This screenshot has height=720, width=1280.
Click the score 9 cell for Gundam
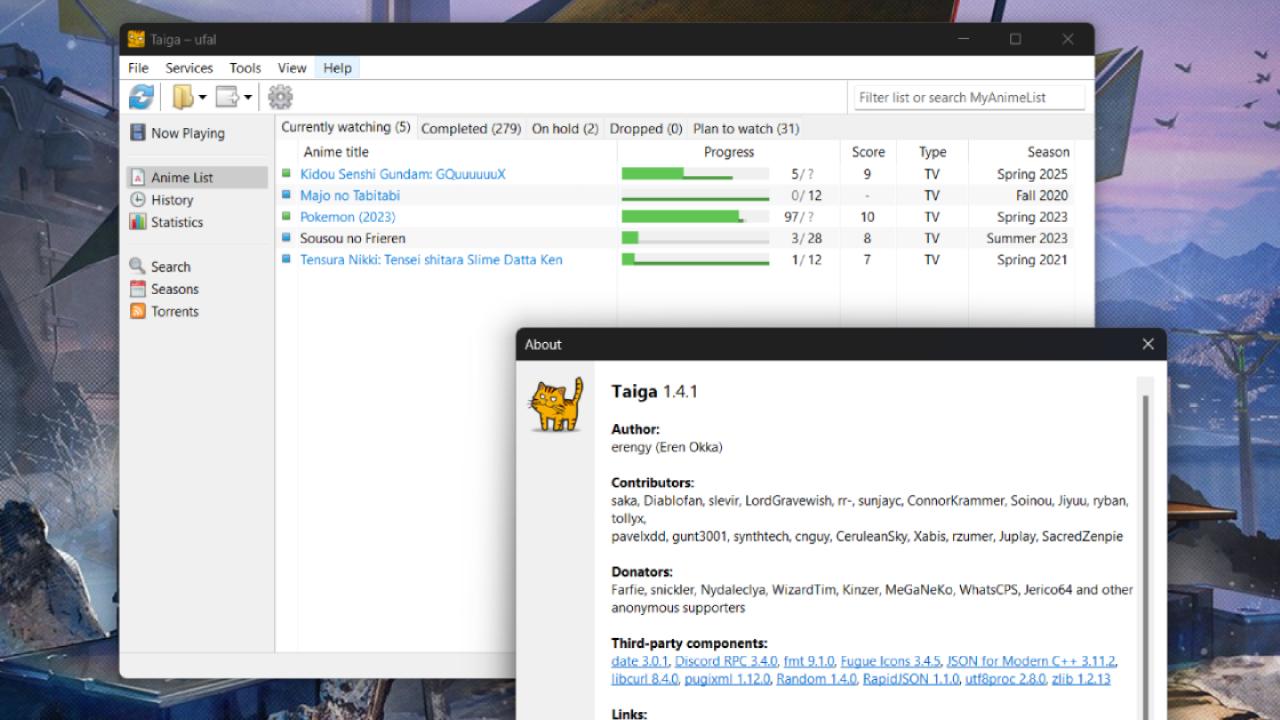coord(867,174)
